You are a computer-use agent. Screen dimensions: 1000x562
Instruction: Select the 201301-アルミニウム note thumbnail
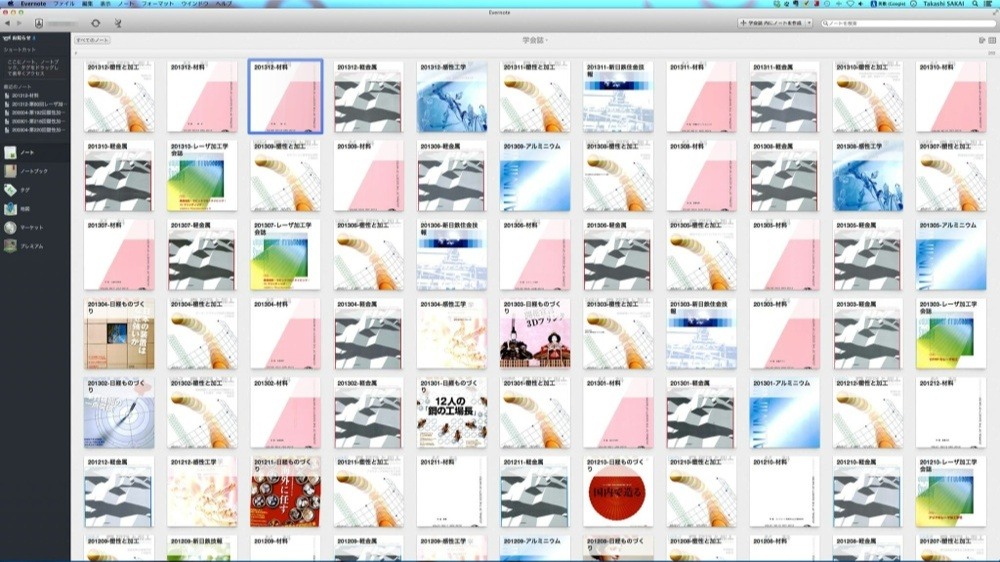click(784, 413)
